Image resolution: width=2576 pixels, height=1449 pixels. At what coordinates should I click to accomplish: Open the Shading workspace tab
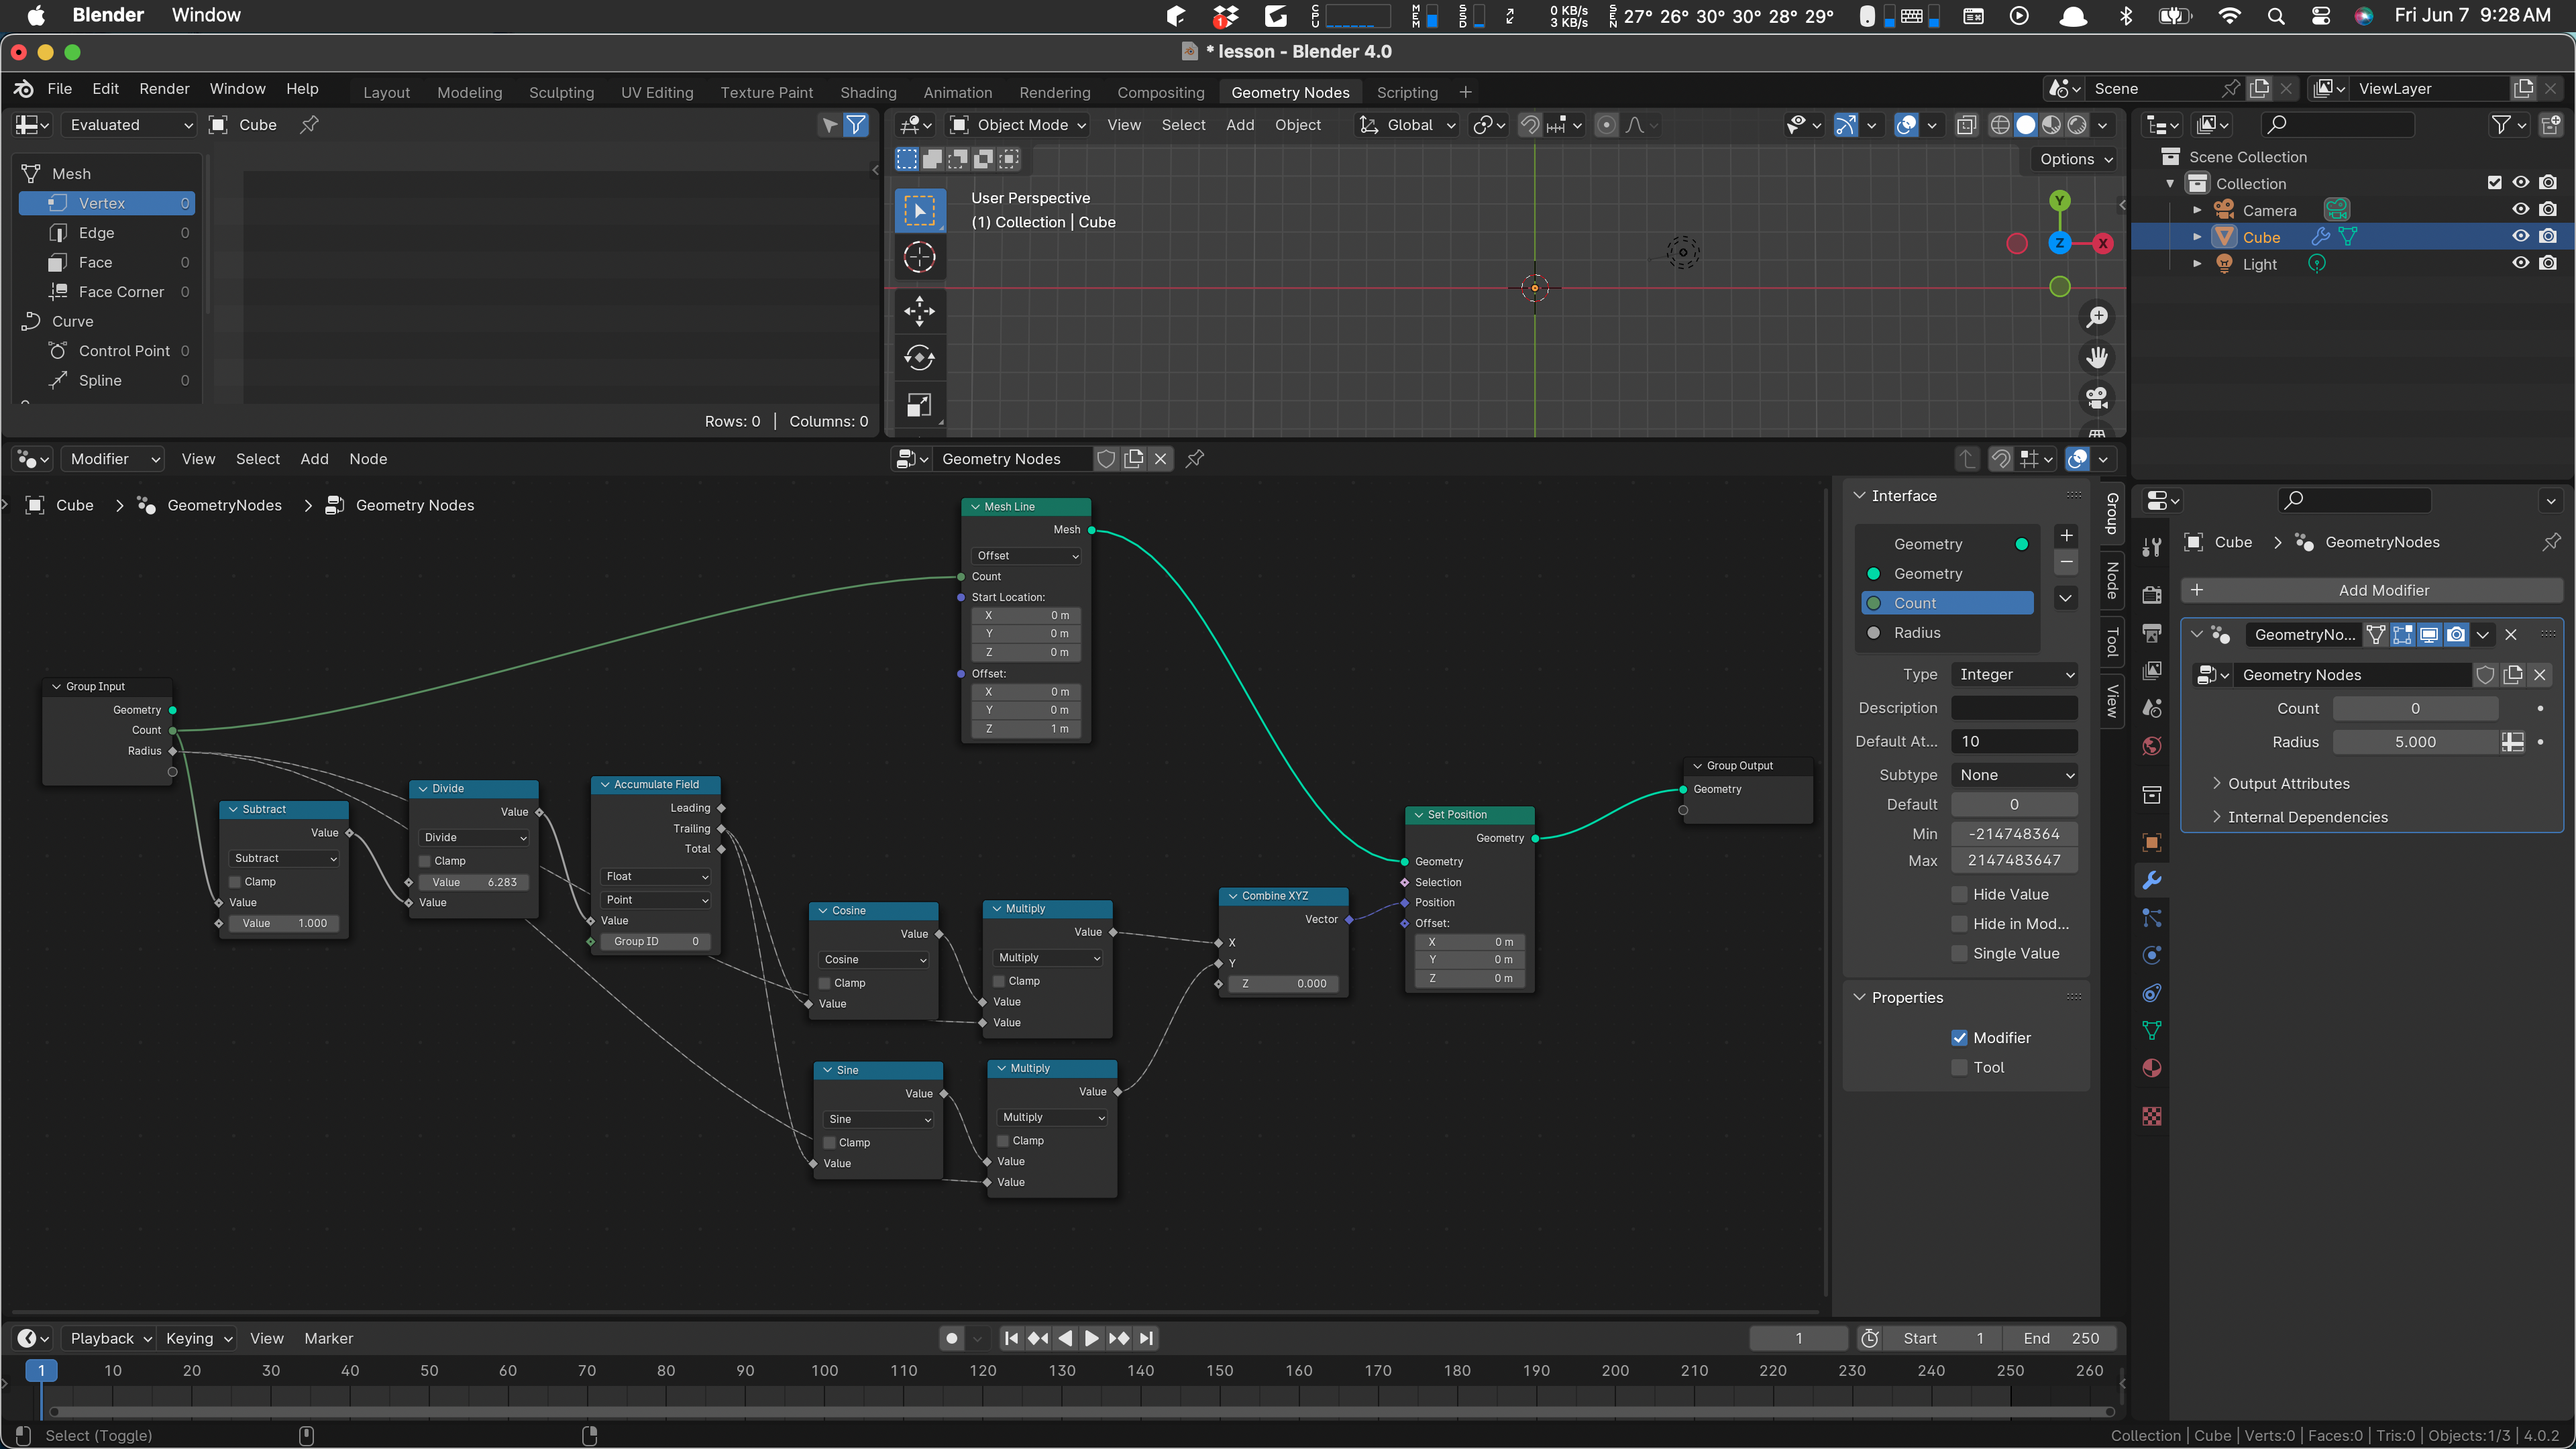868,92
